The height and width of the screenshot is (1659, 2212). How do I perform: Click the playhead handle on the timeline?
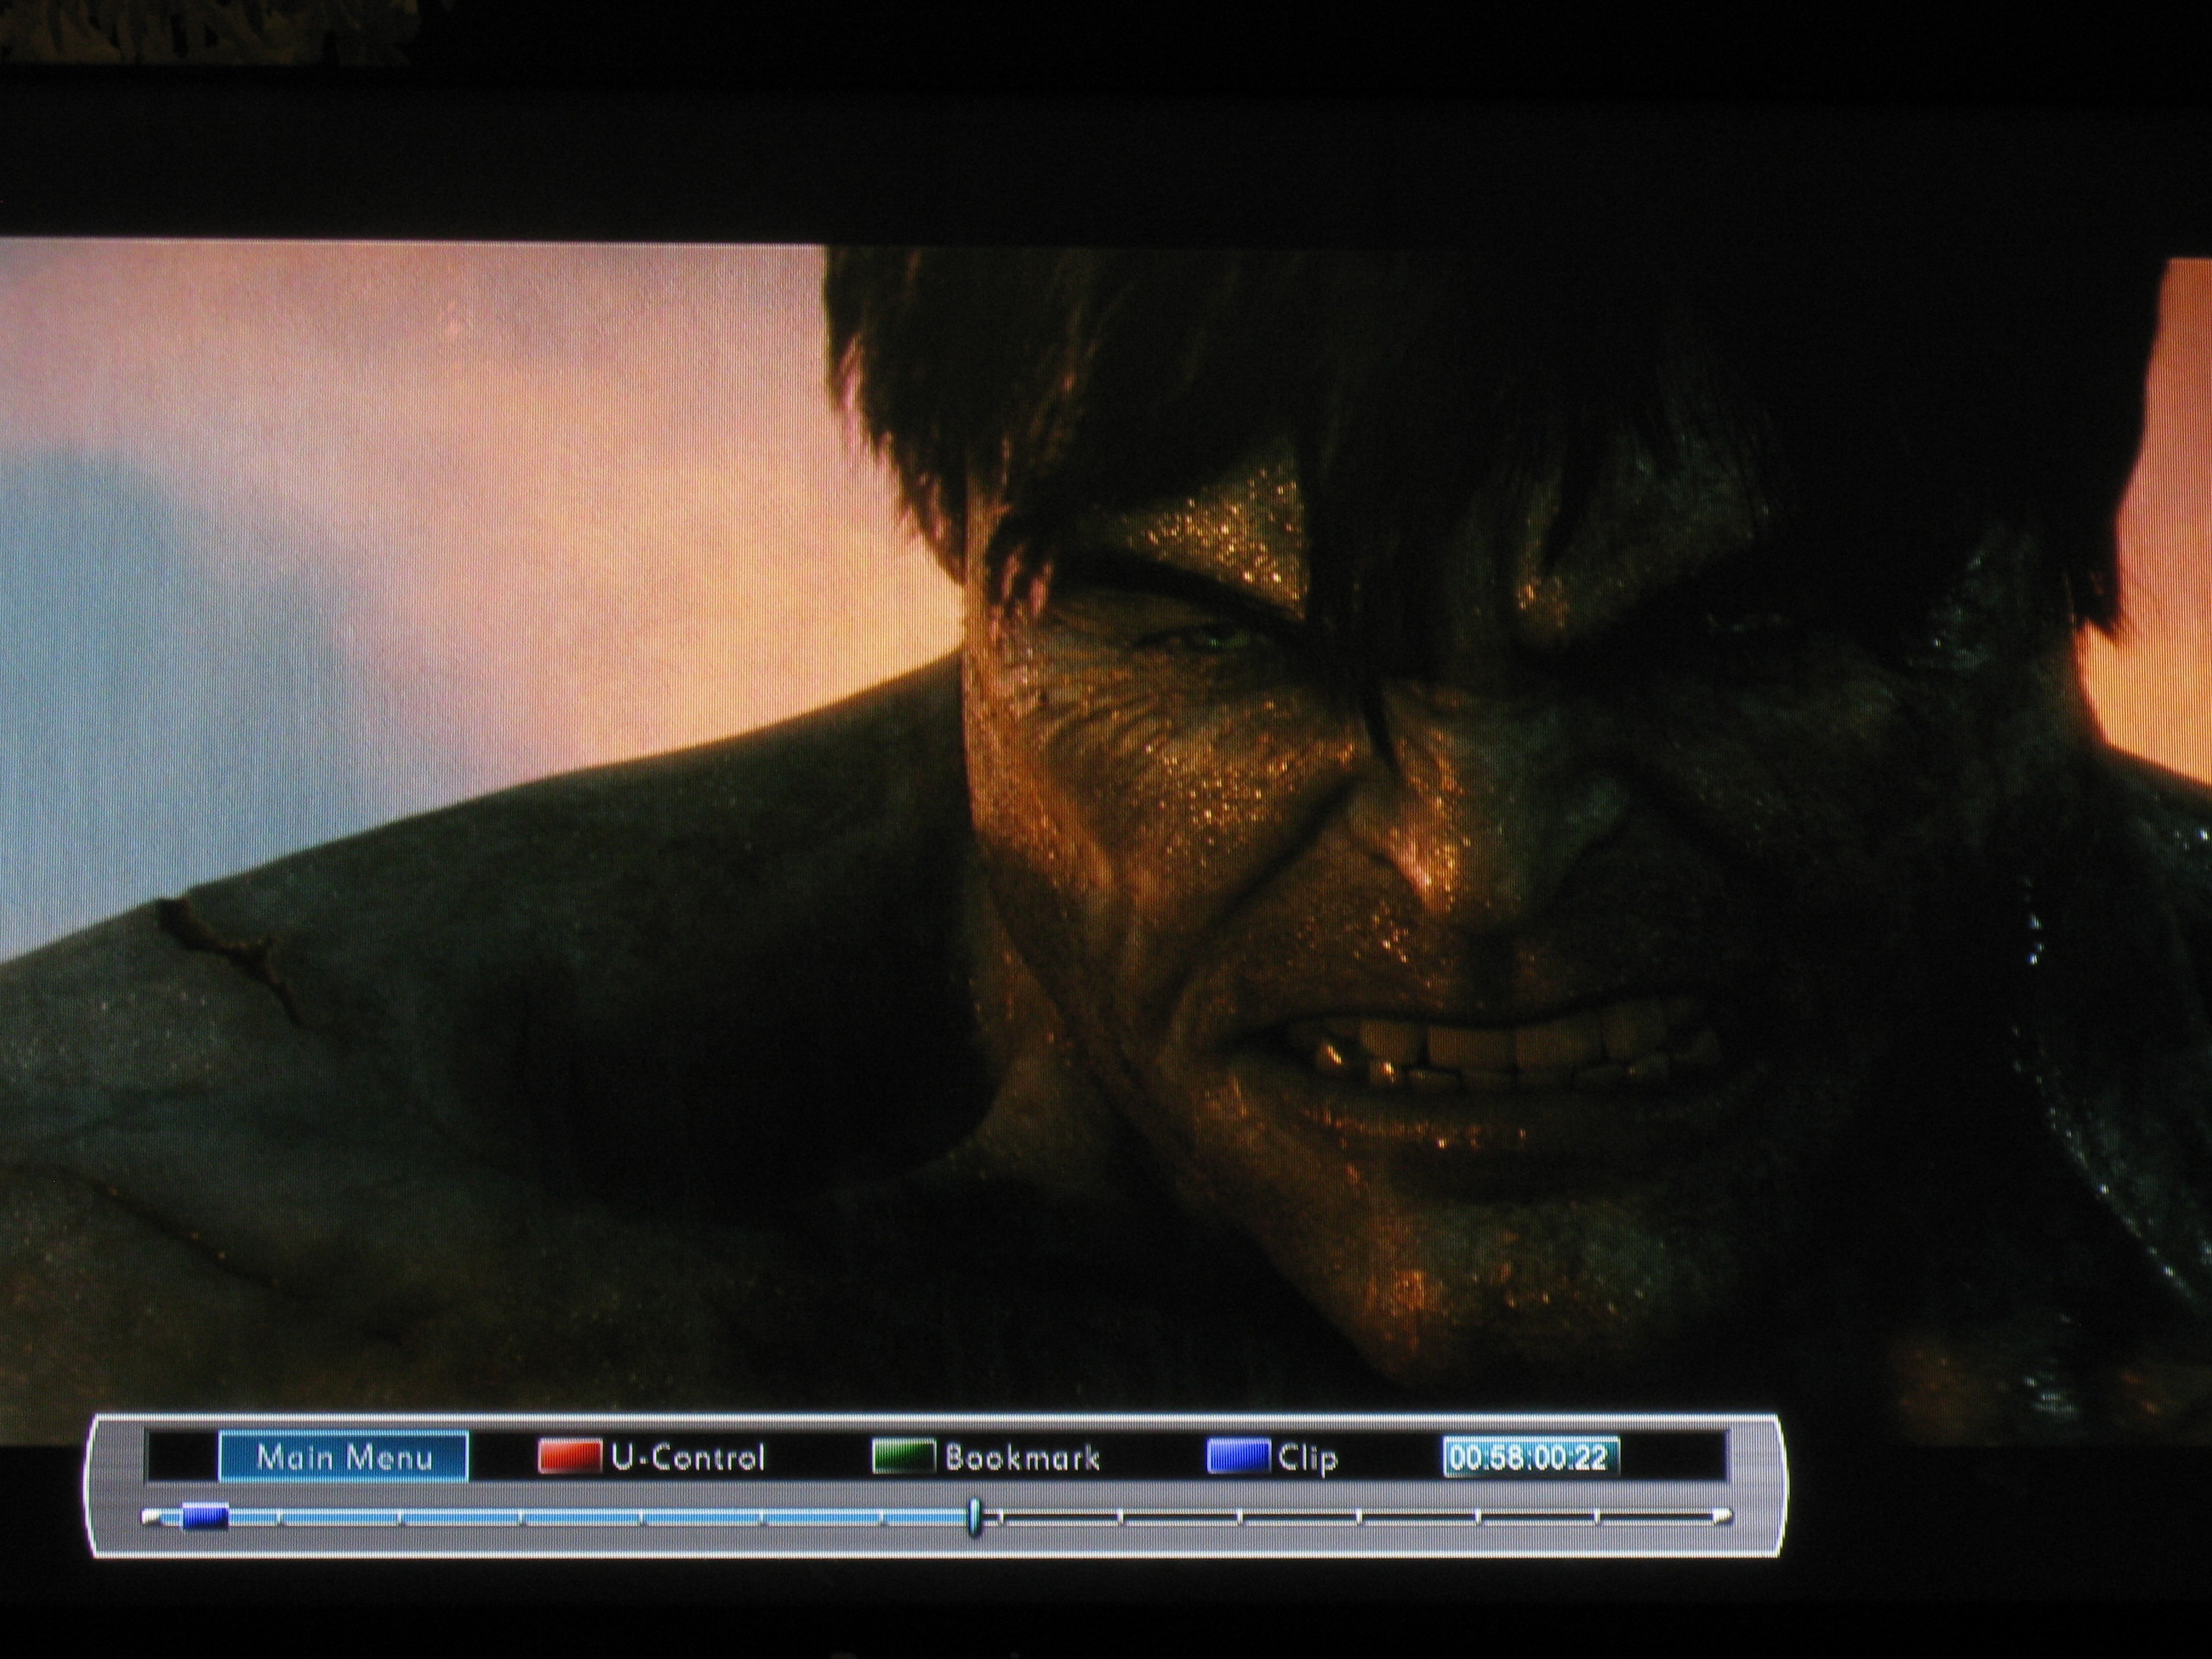tap(974, 1517)
